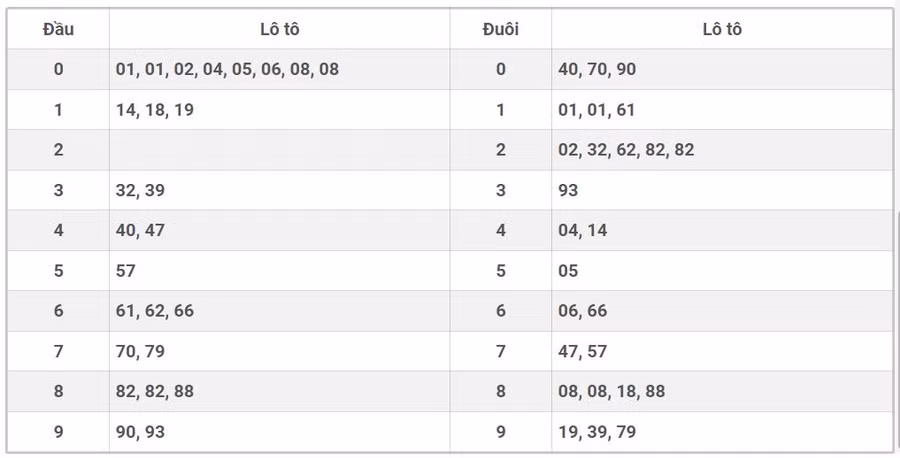This screenshot has width=900, height=458.
Task: Pick the "32, 39" lô tô cell
Action: pos(140,190)
